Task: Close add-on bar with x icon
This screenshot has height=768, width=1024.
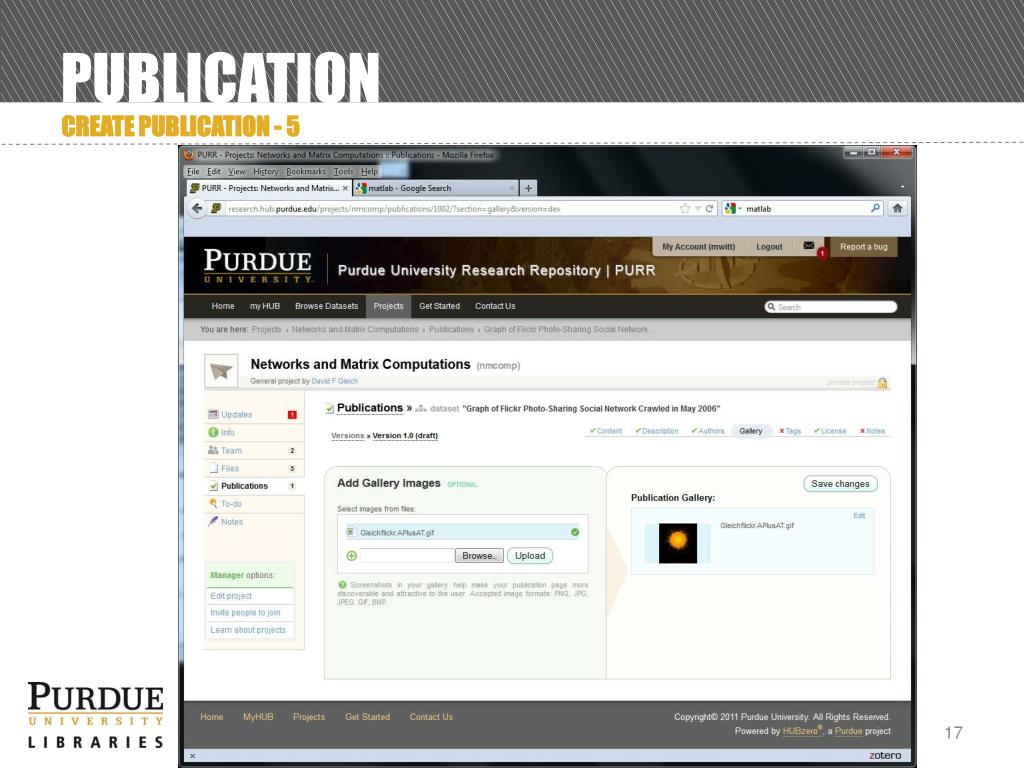Action: (x=193, y=756)
